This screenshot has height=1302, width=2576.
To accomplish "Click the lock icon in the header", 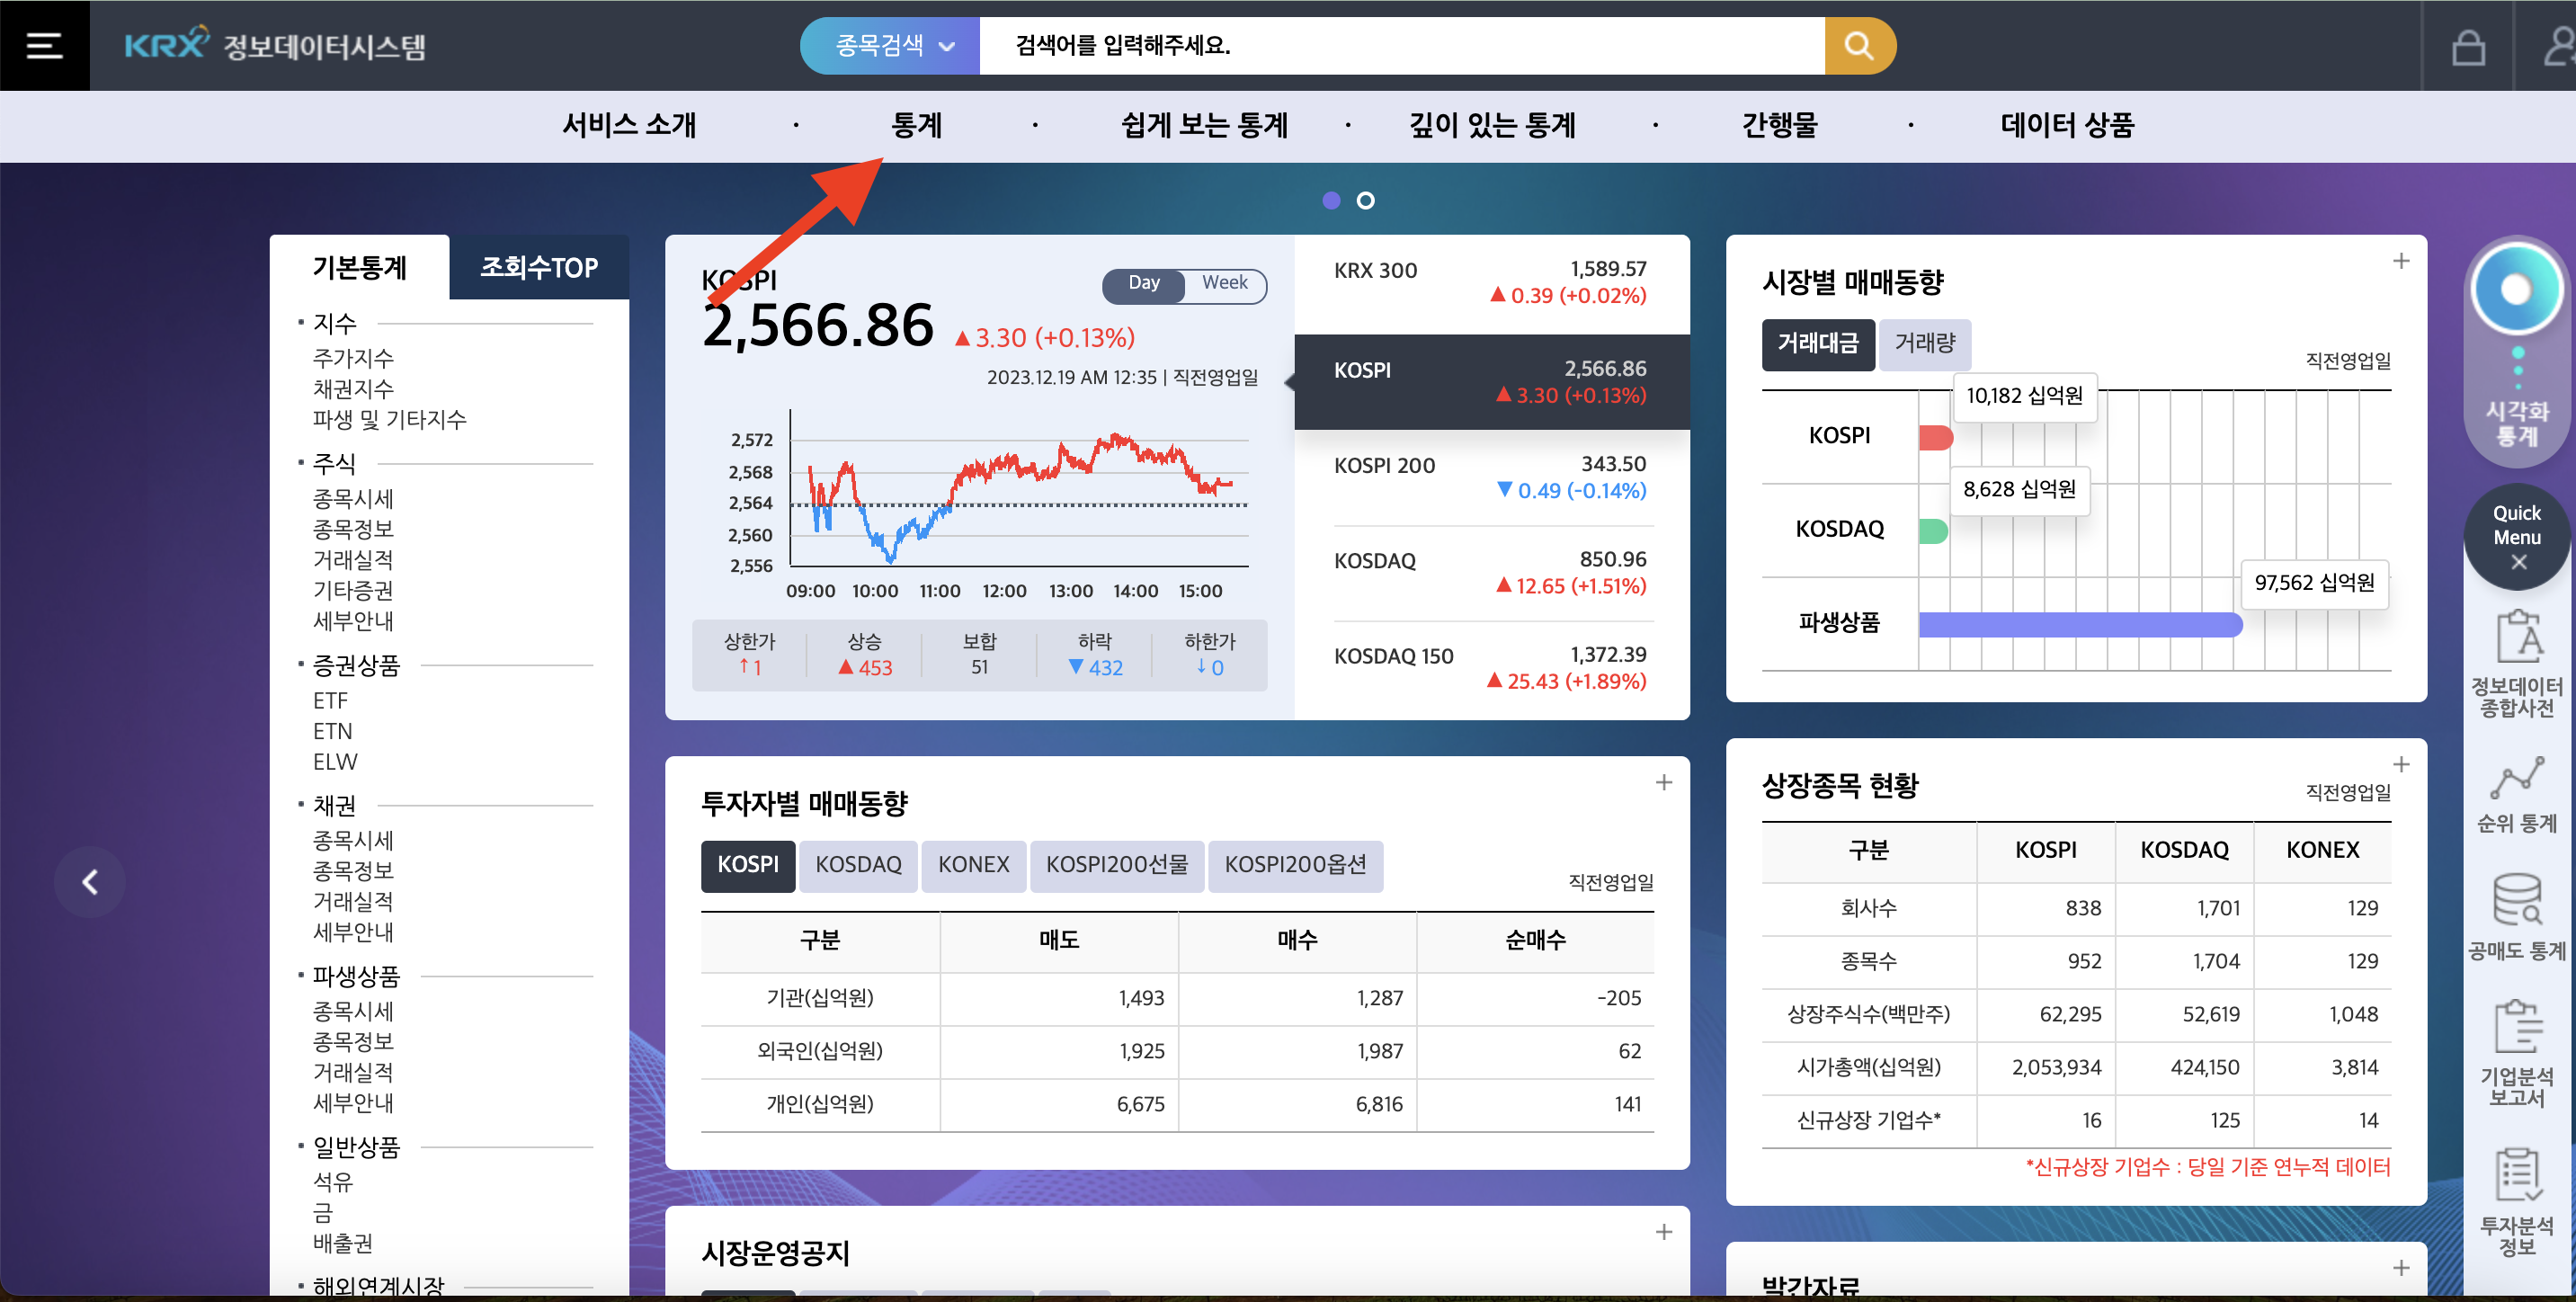I will pyautogui.click(x=2469, y=45).
